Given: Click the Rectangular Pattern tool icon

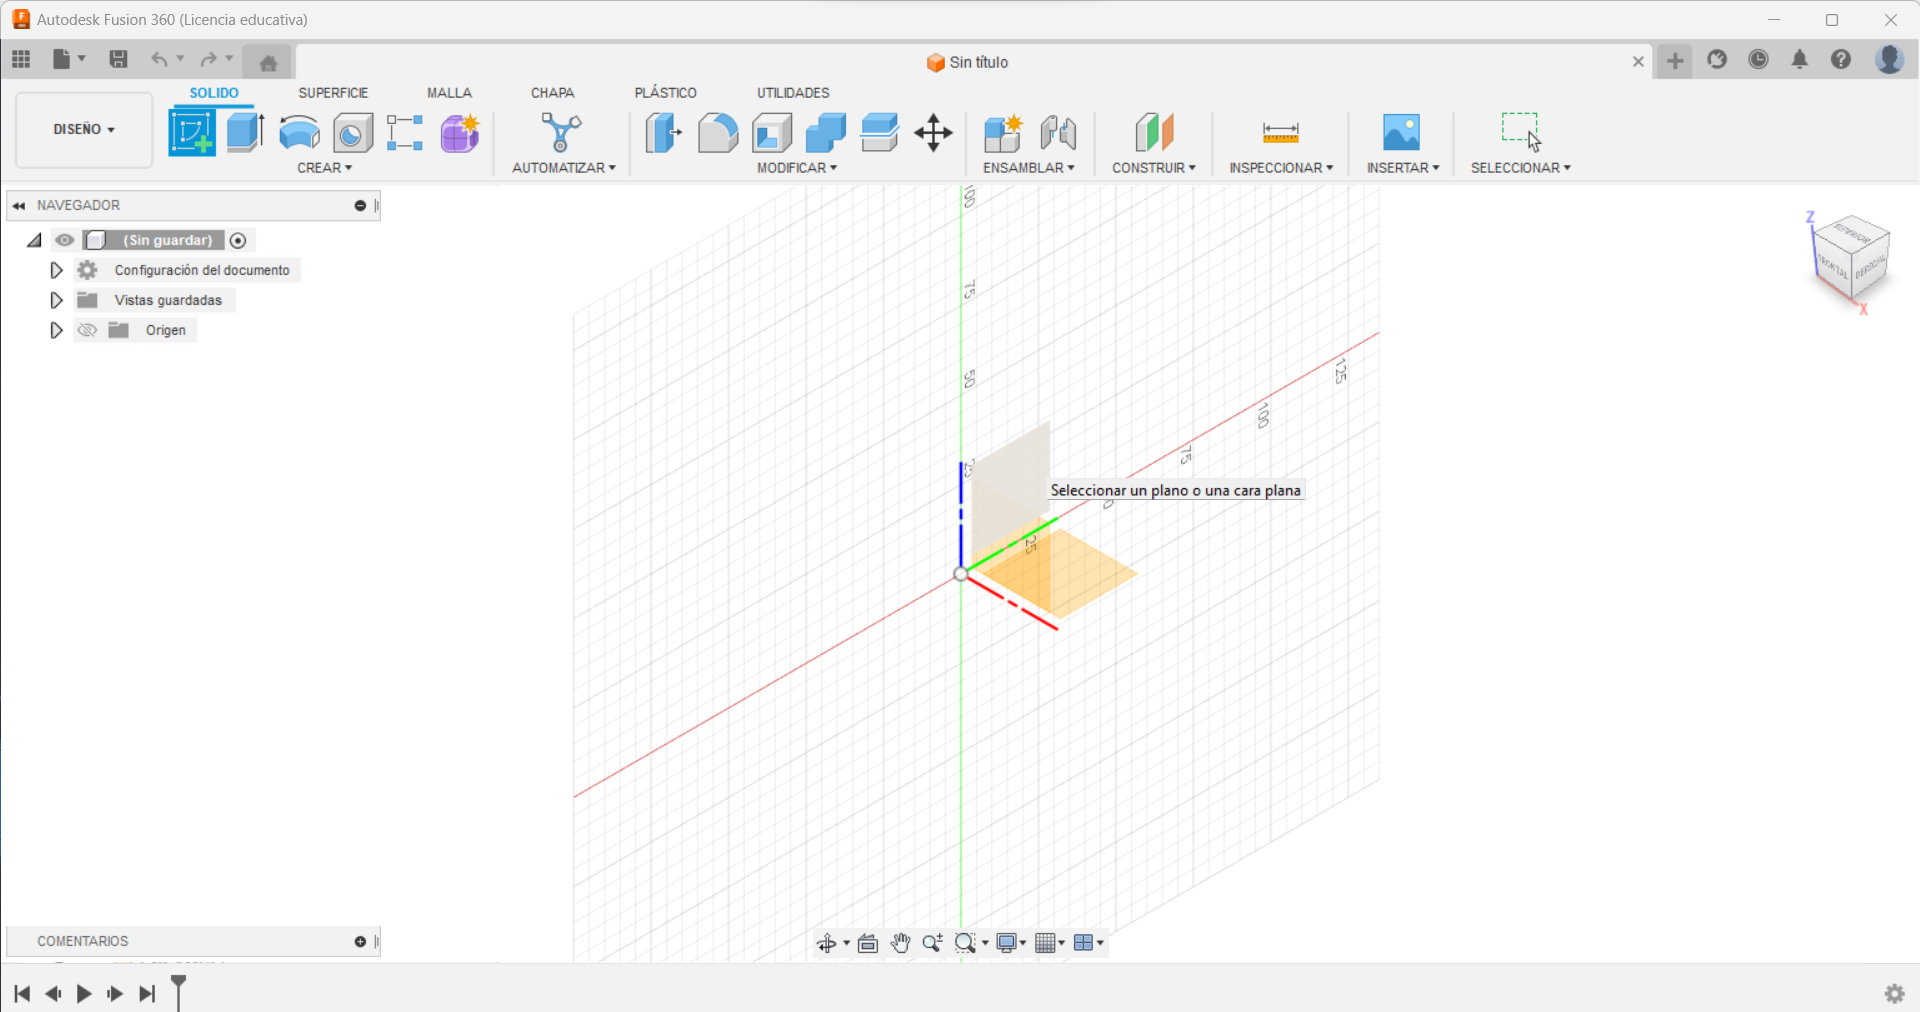Looking at the screenshot, I should (405, 133).
